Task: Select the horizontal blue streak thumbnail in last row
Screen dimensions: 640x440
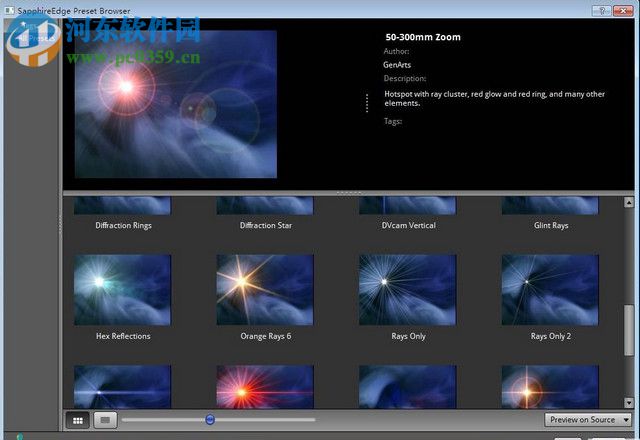Action: (123, 387)
